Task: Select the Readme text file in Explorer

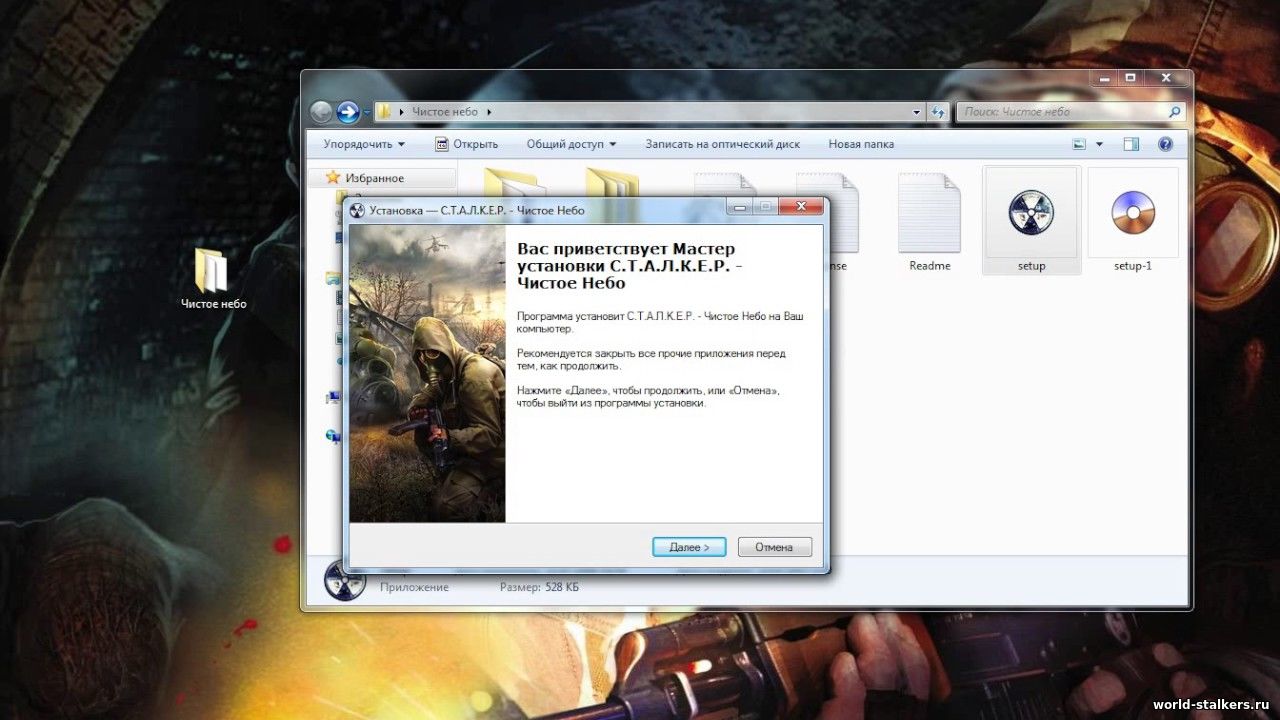Action: point(930,222)
